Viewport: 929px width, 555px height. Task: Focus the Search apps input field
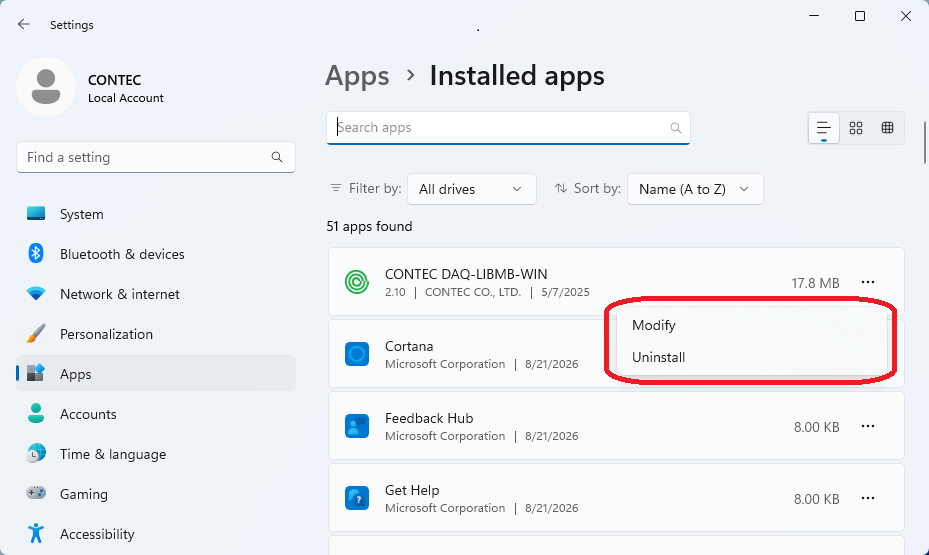click(x=508, y=127)
